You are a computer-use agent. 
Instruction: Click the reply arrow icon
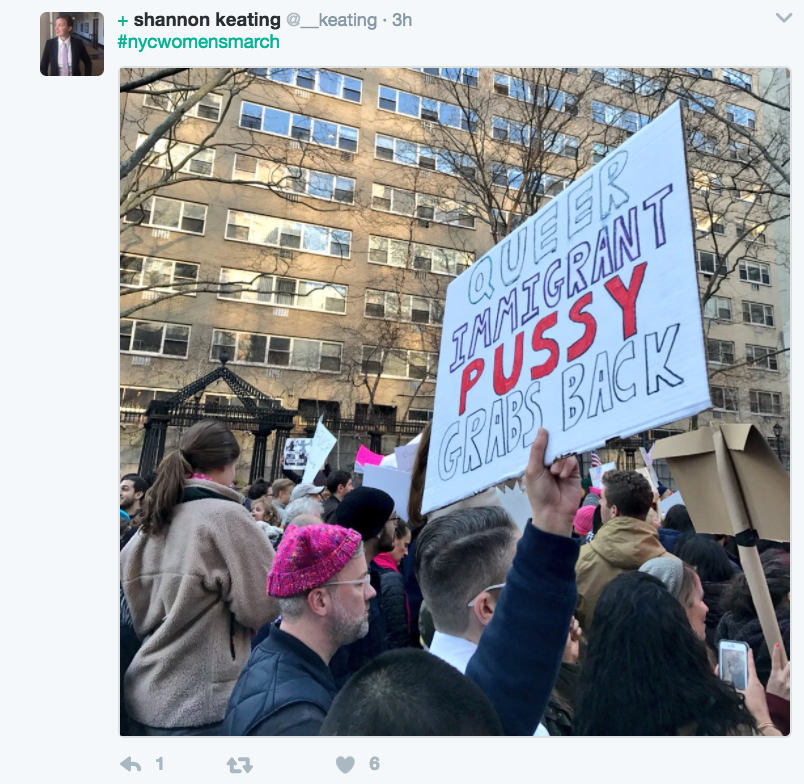click(131, 765)
